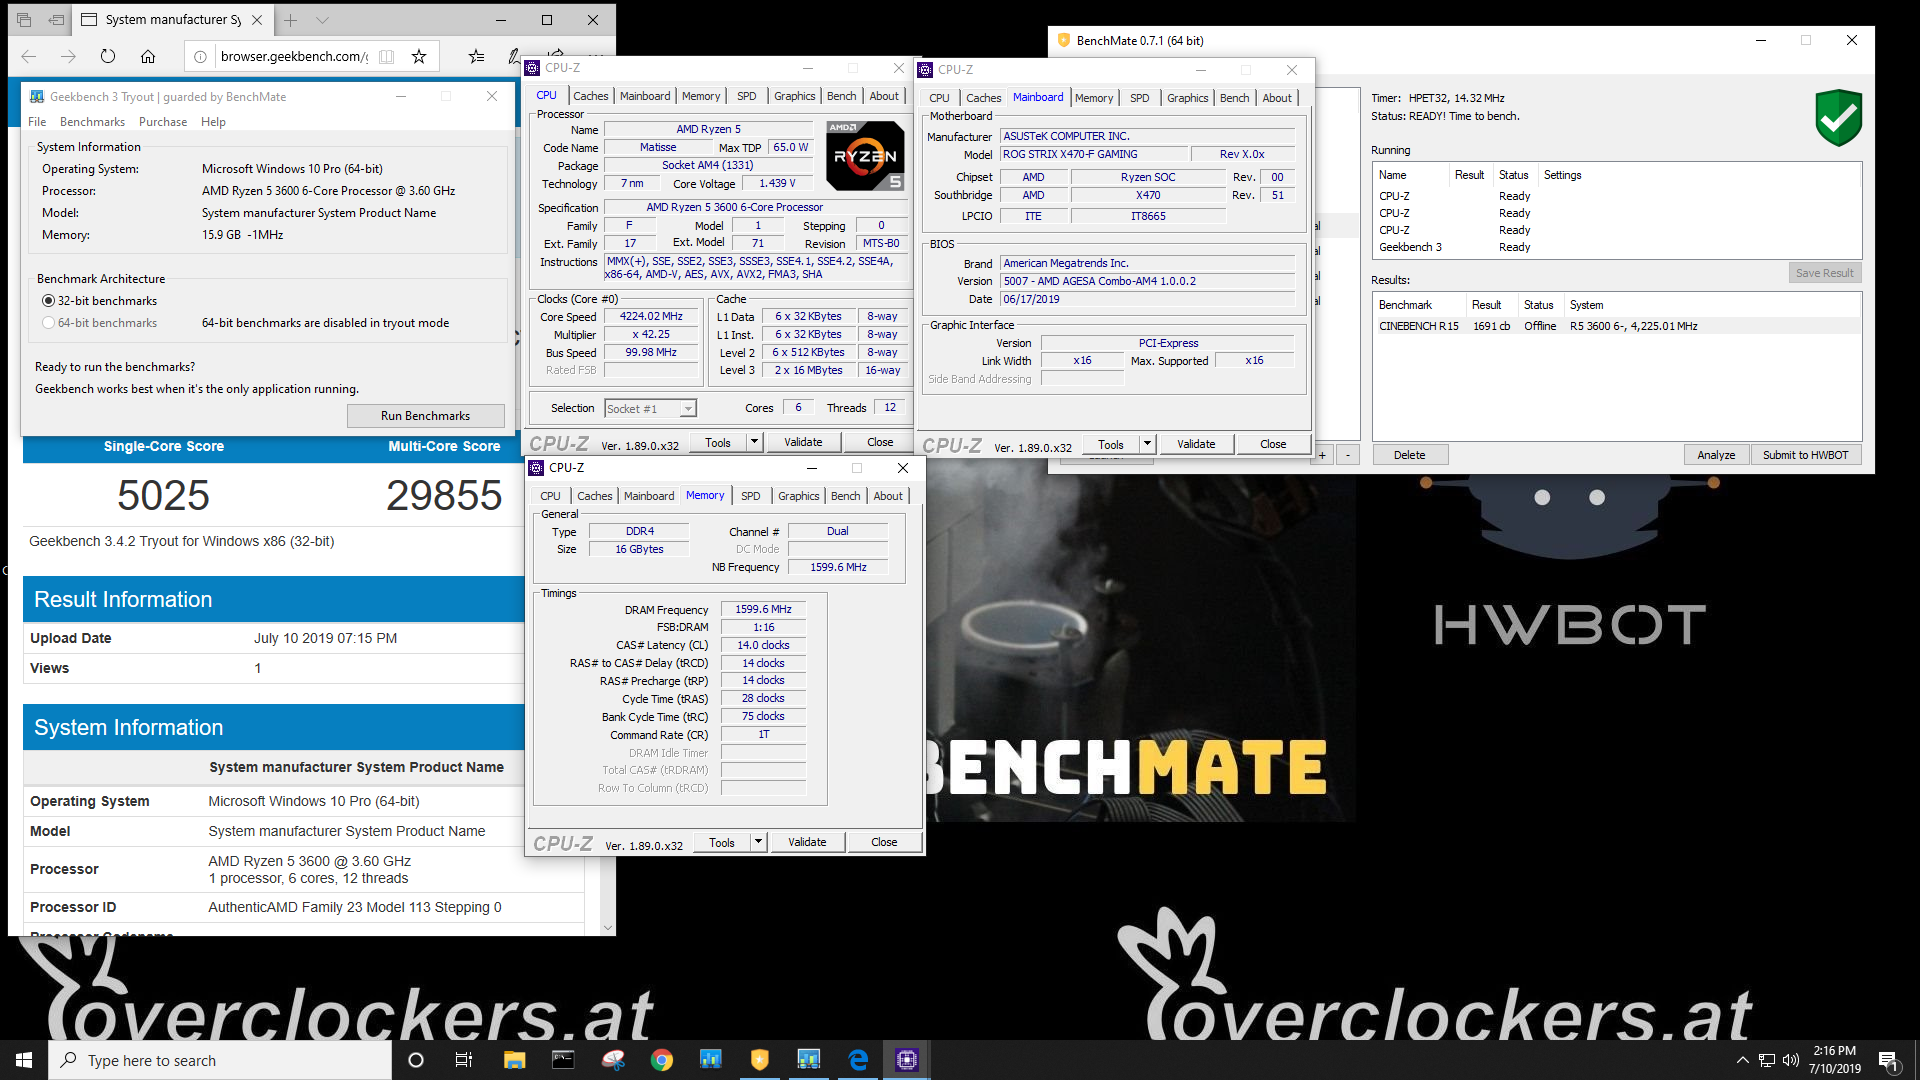The height and width of the screenshot is (1080, 1920).
Task: Set the current Edge tabs aside
Action: click(57, 19)
